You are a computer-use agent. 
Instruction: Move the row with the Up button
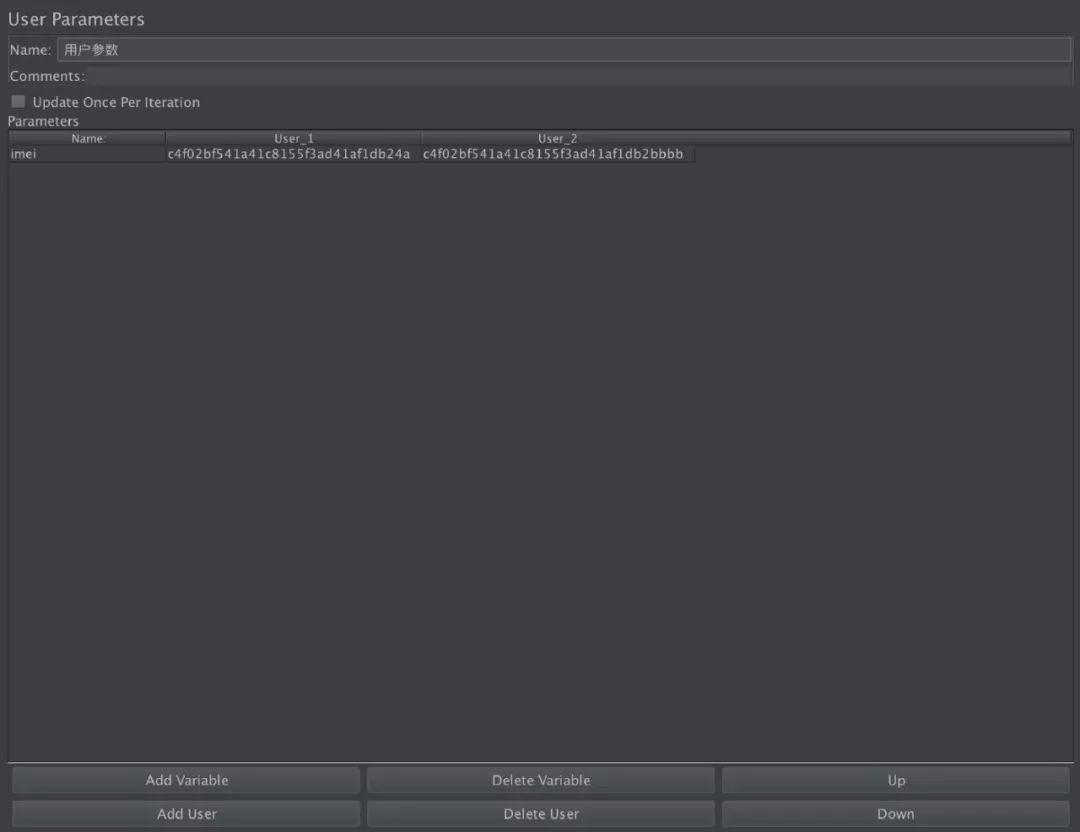pyautogui.click(x=895, y=780)
